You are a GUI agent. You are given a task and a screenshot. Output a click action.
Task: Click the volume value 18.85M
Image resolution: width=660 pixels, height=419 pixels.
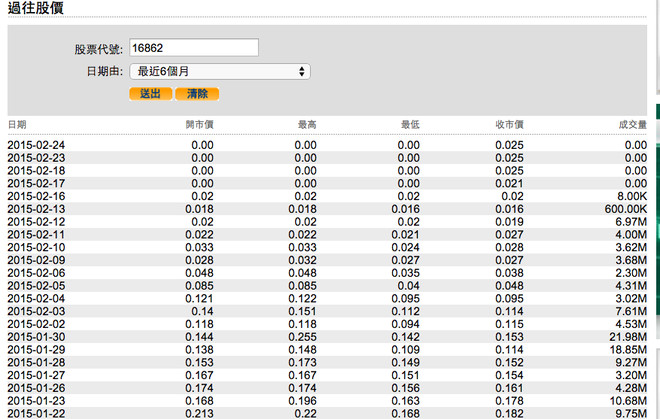click(628, 350)
